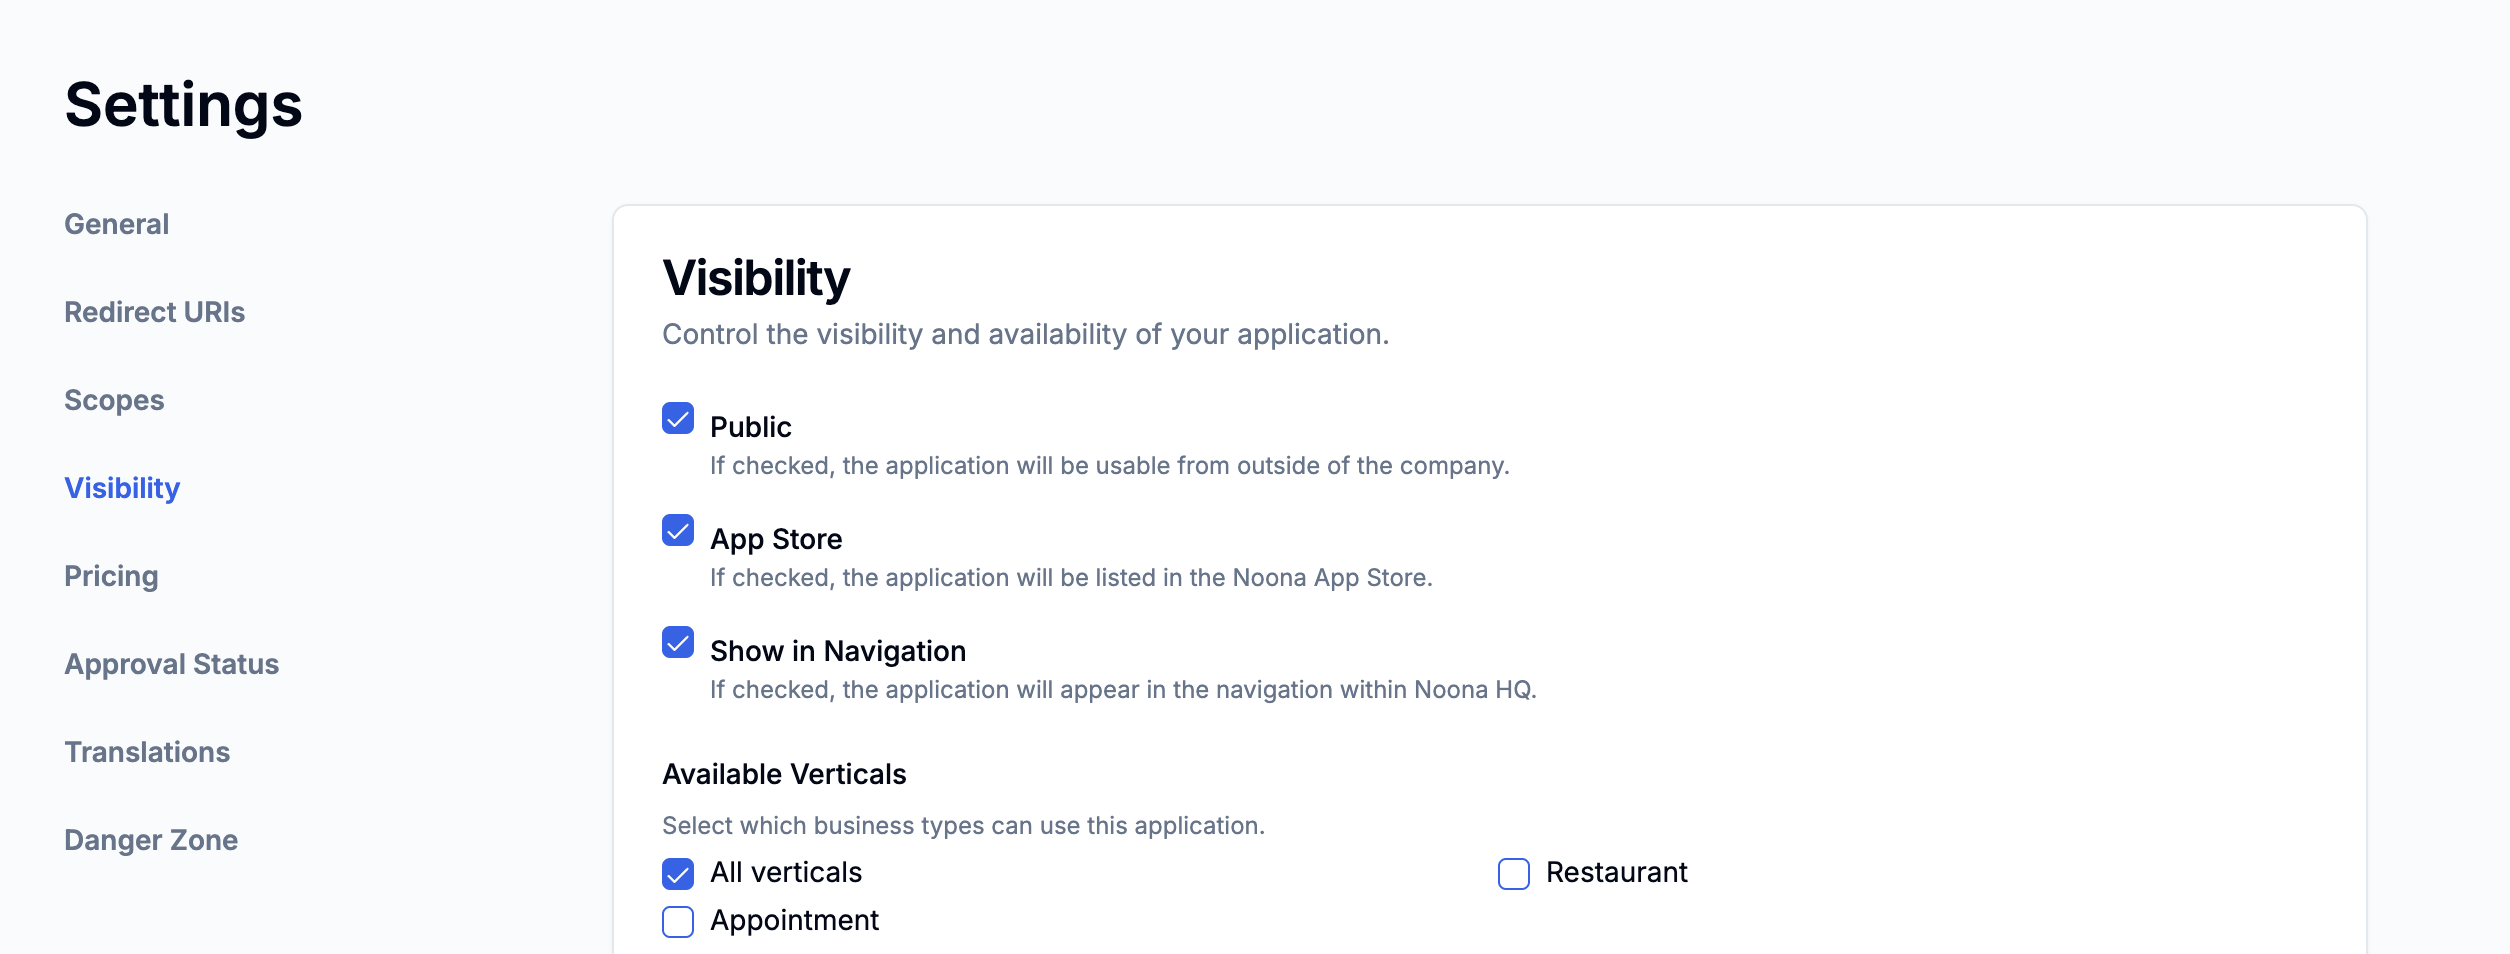Open Approval Status in the sidebar

[171, 664]
